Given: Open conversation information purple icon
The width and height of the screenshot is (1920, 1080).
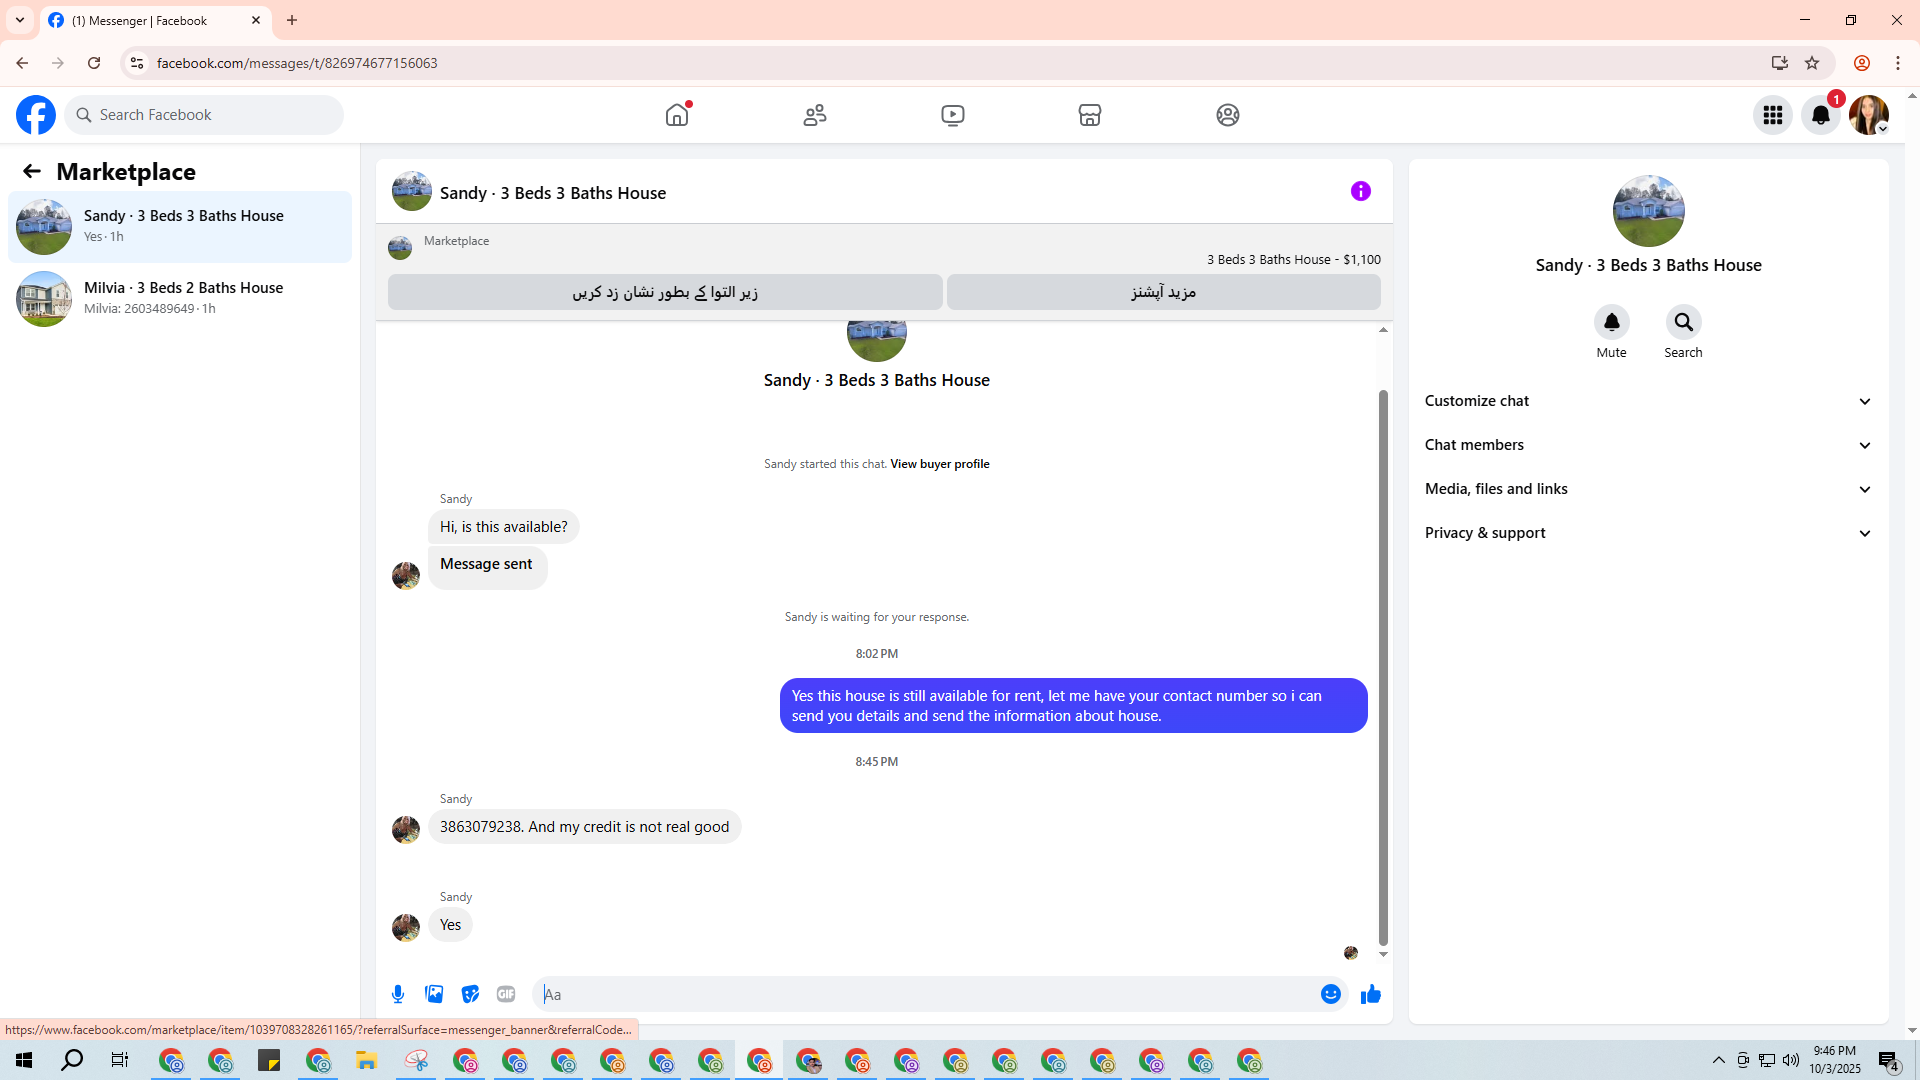Looking at the screenshot, I should (x=1361, y=191).
